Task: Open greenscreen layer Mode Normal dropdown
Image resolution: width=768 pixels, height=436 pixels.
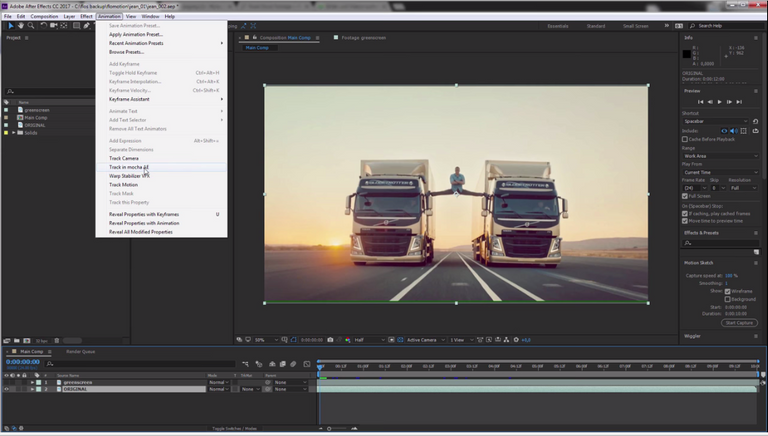Action: [x=218, y=382]
